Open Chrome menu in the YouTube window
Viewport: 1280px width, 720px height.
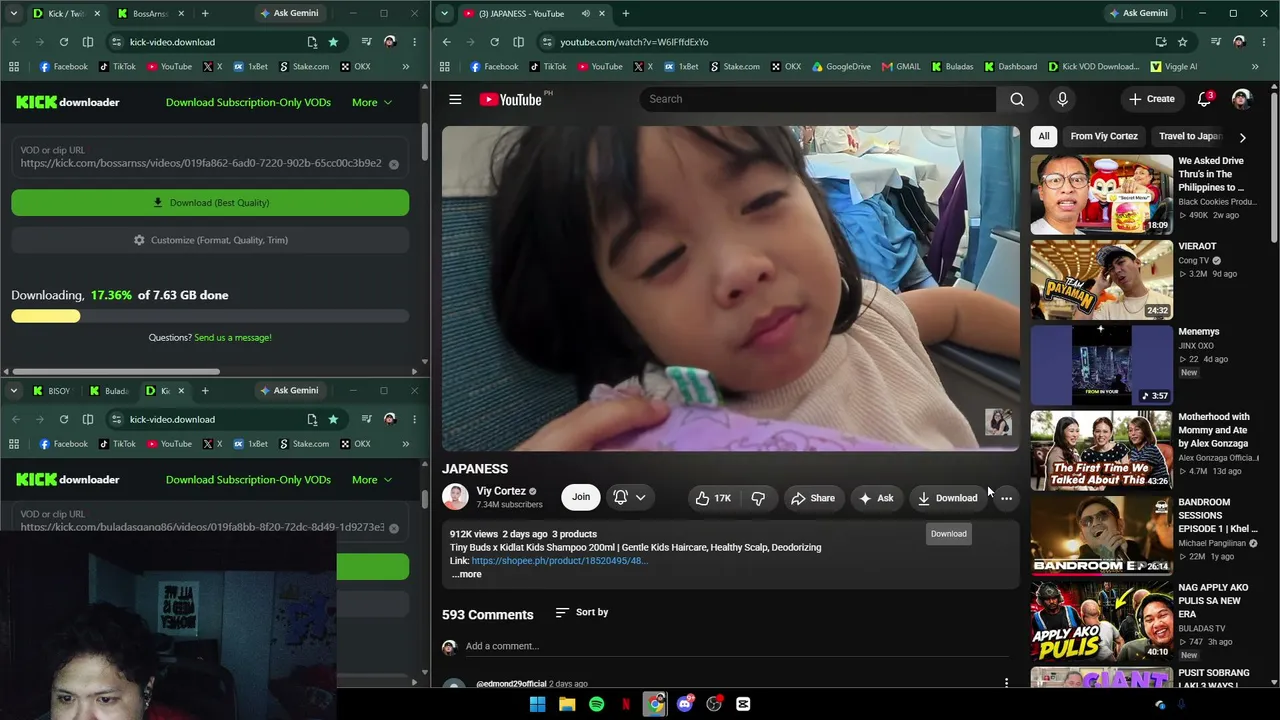click(1263, 42)
